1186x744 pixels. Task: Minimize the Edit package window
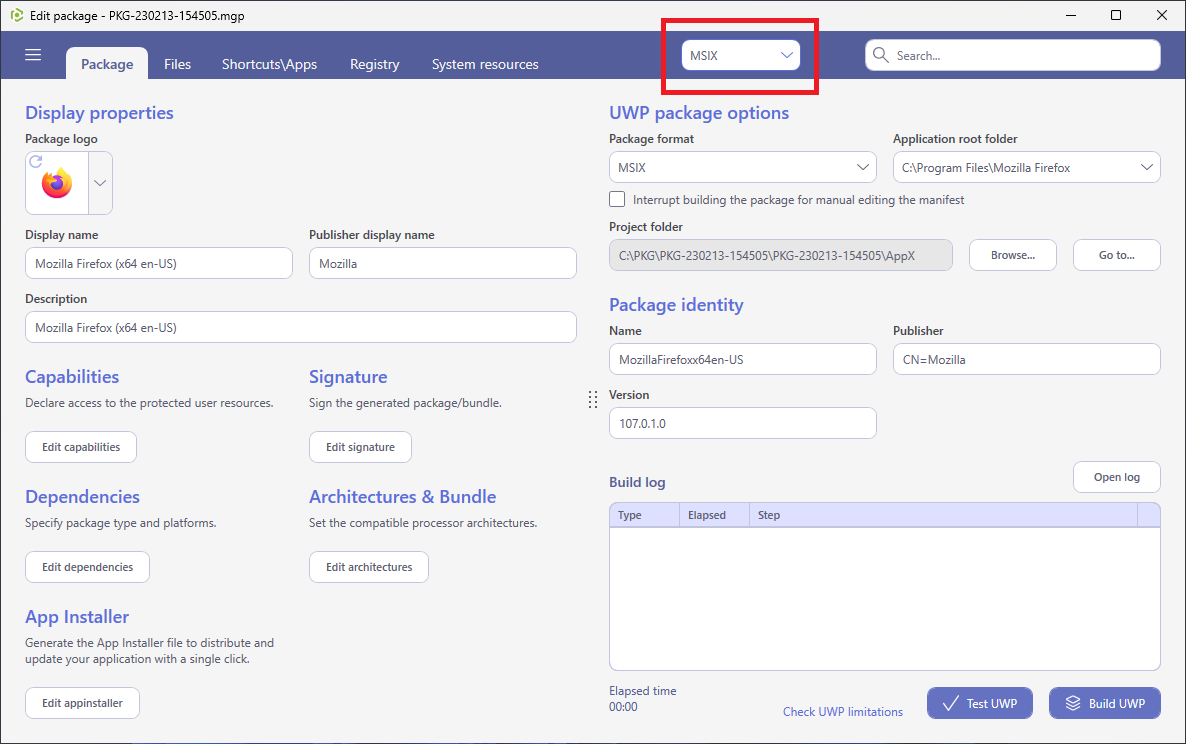(x=1071, y=15)
